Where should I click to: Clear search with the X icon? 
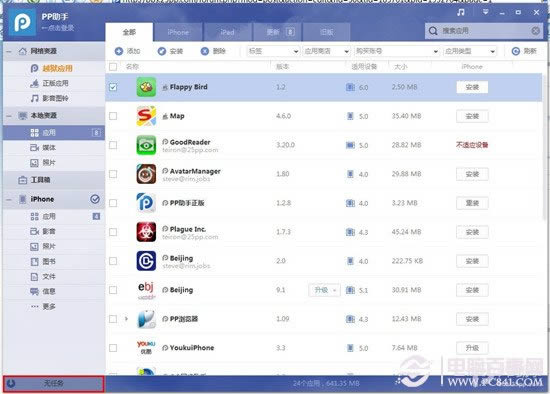click(x=535, y=31)
